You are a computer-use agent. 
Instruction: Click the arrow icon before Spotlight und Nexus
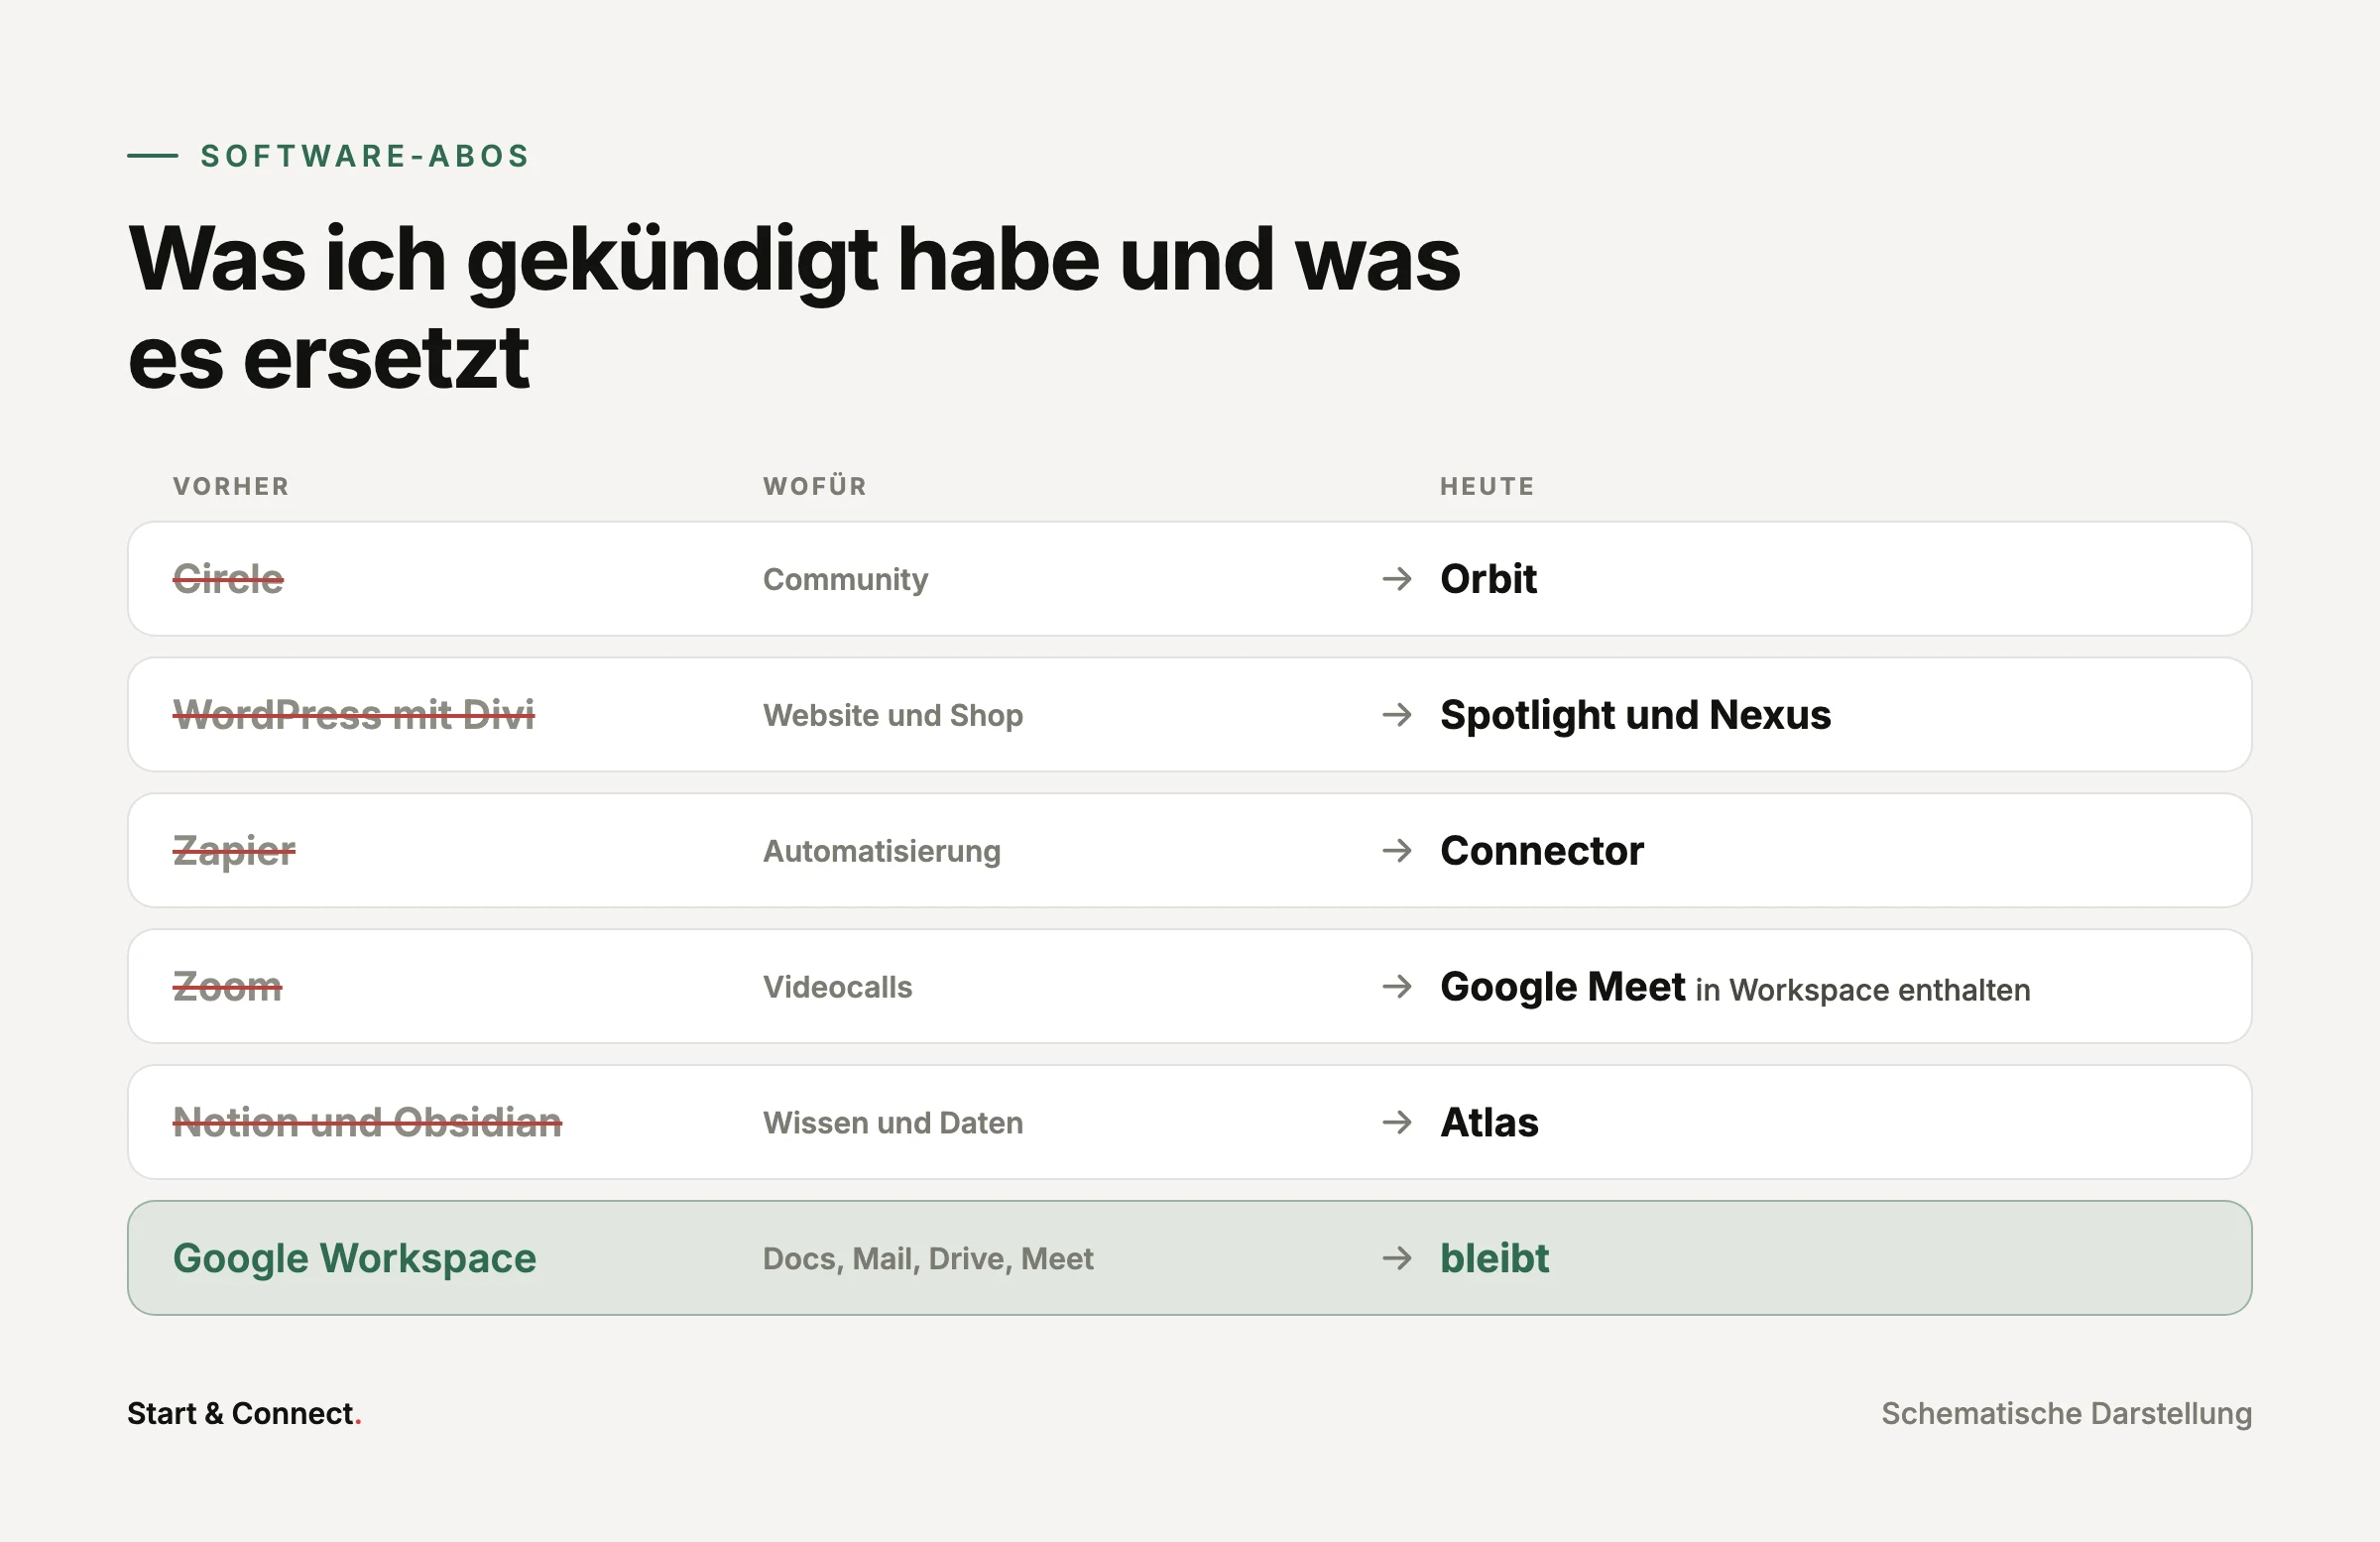[x=1396, y=715]
